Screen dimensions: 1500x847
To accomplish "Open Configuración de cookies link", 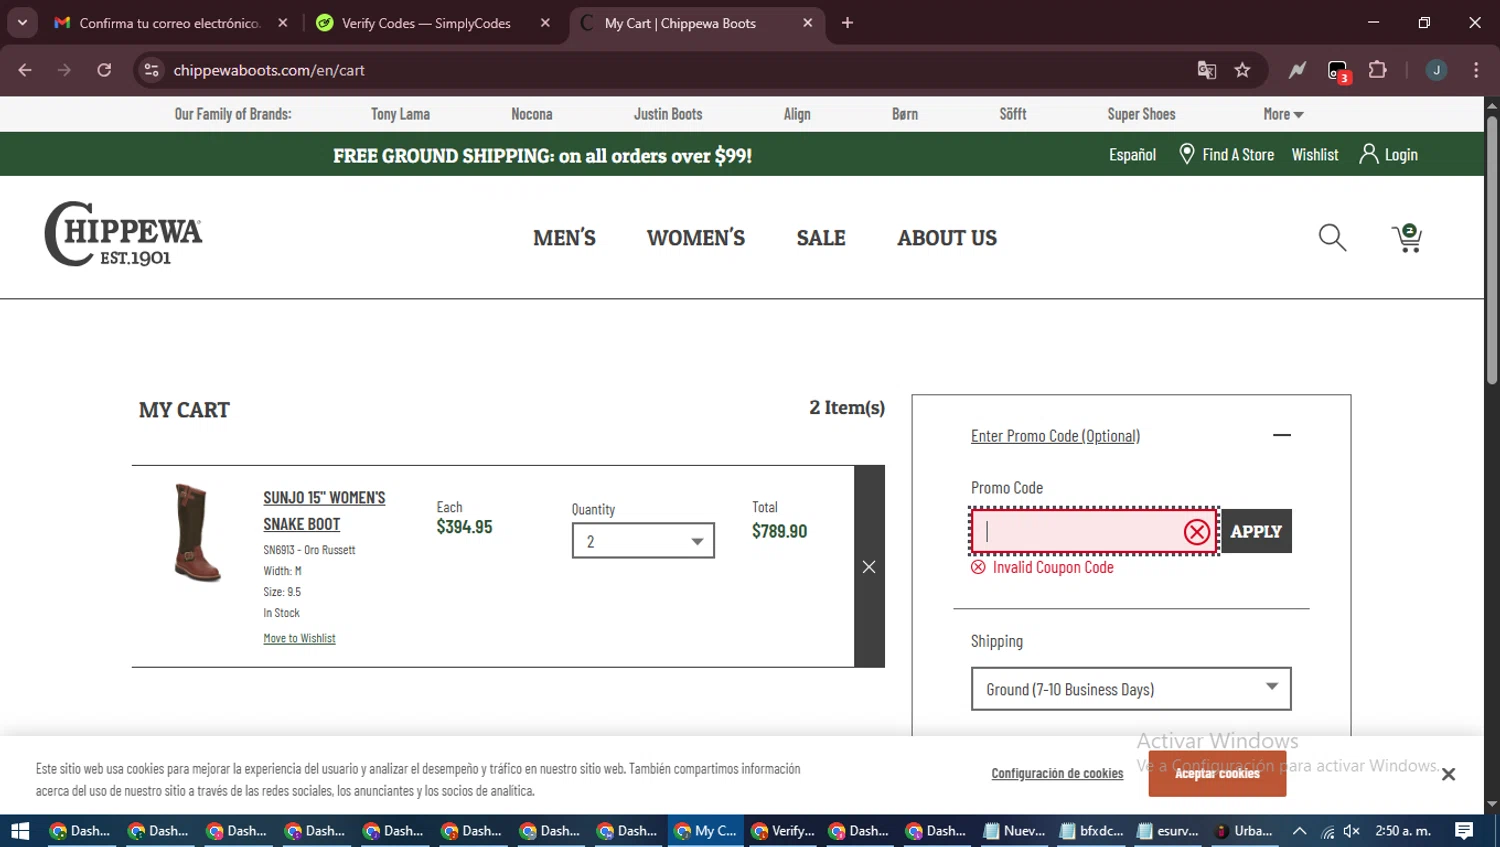I will click(1057, 774).
